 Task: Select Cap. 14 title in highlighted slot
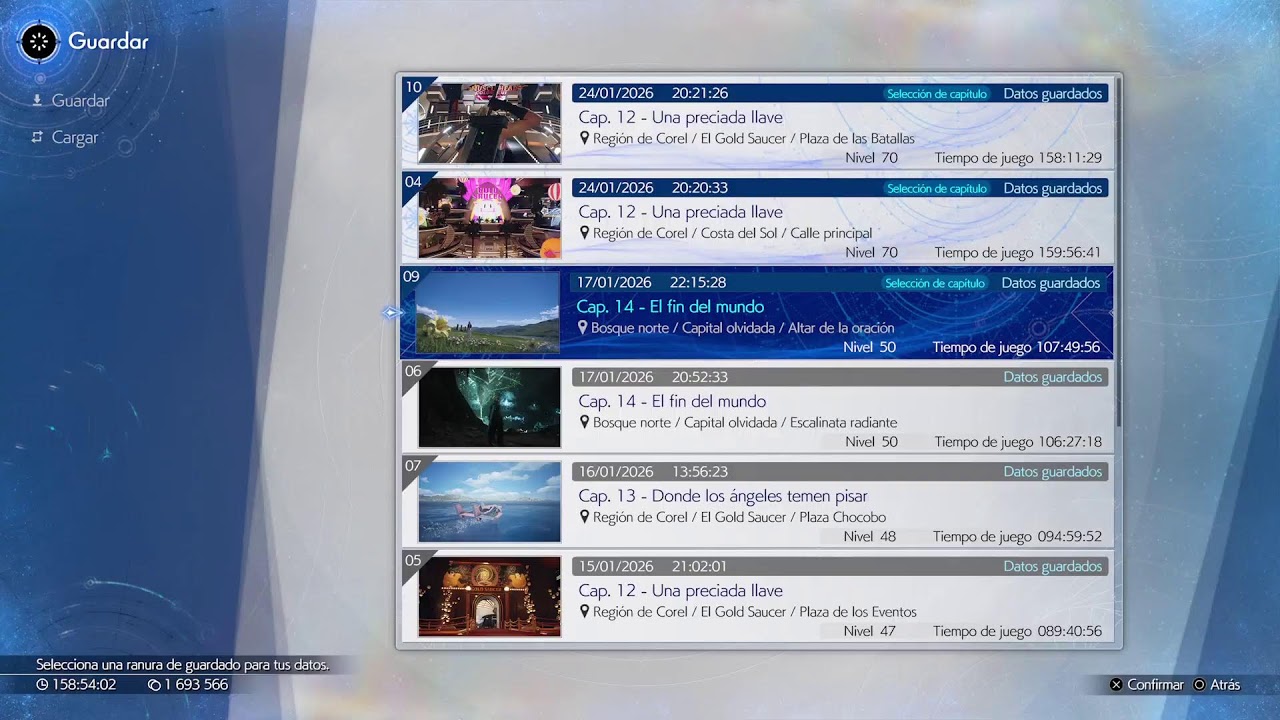tap(670, 307)
